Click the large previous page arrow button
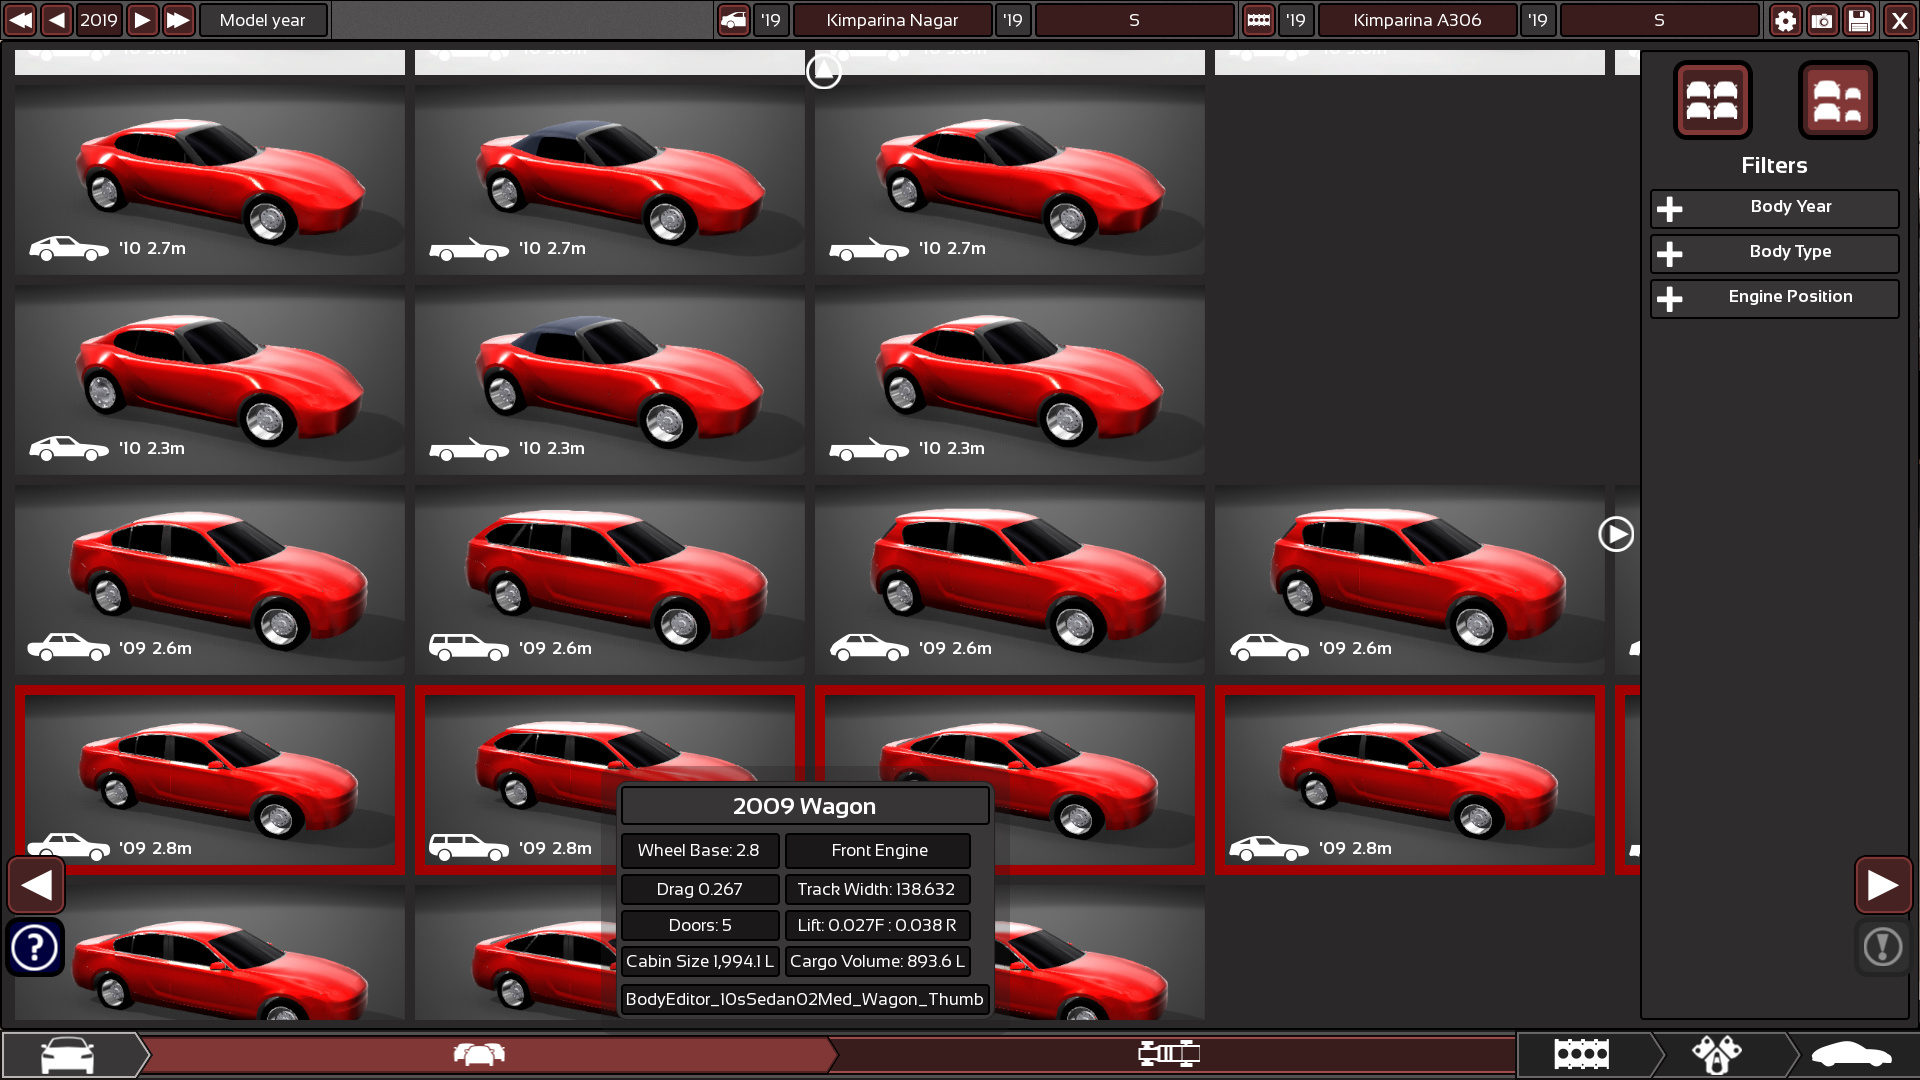1920x1080 pixels. pos(36,884)
